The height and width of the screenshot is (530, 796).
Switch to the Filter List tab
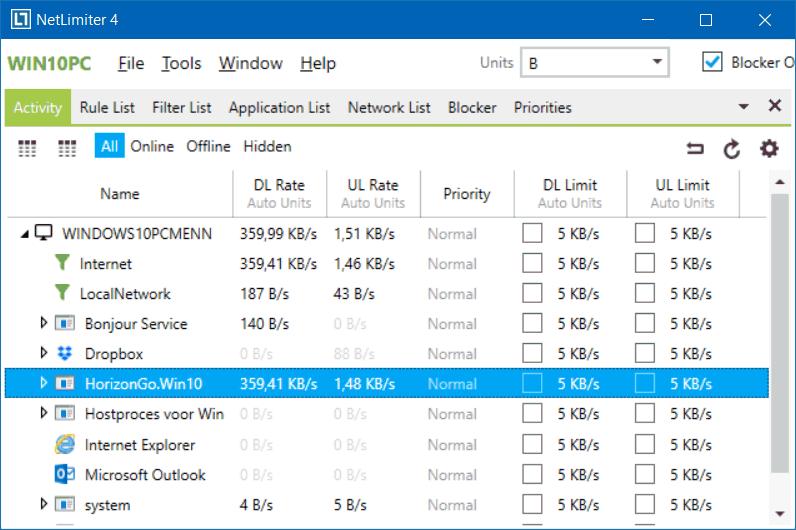click(x=182, y=108)
